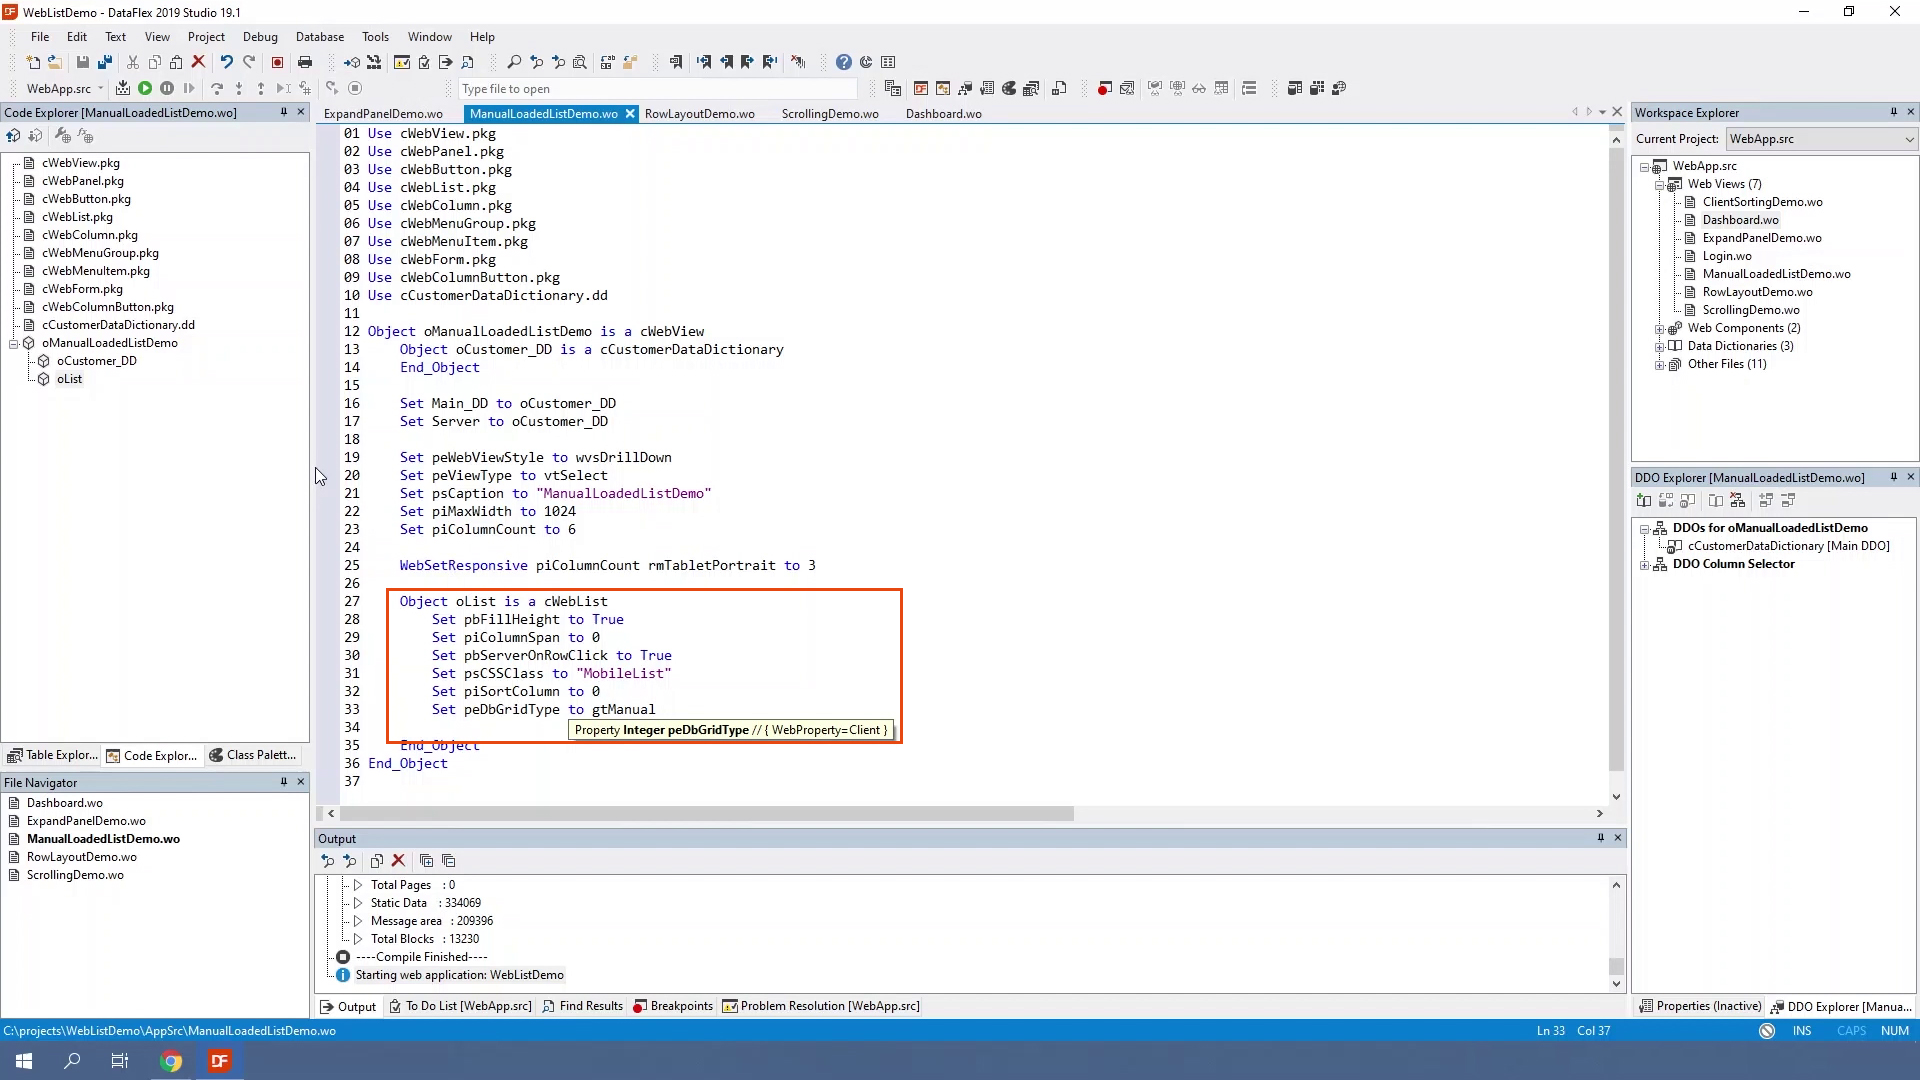This screenshot has height=1080, width=1920.
Task: Toggle pin on Workspace Explorer panel
Action: pyautogui.click(x=1893, y=112)
